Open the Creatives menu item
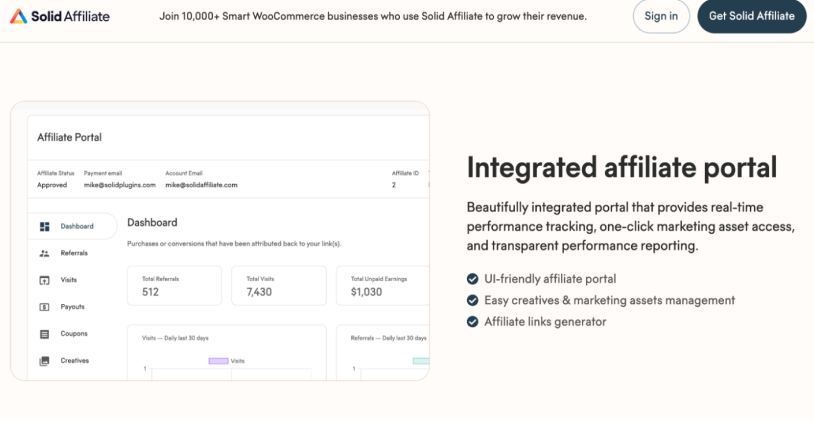Screen dimensions: 814x421 (x=75, y=361)
